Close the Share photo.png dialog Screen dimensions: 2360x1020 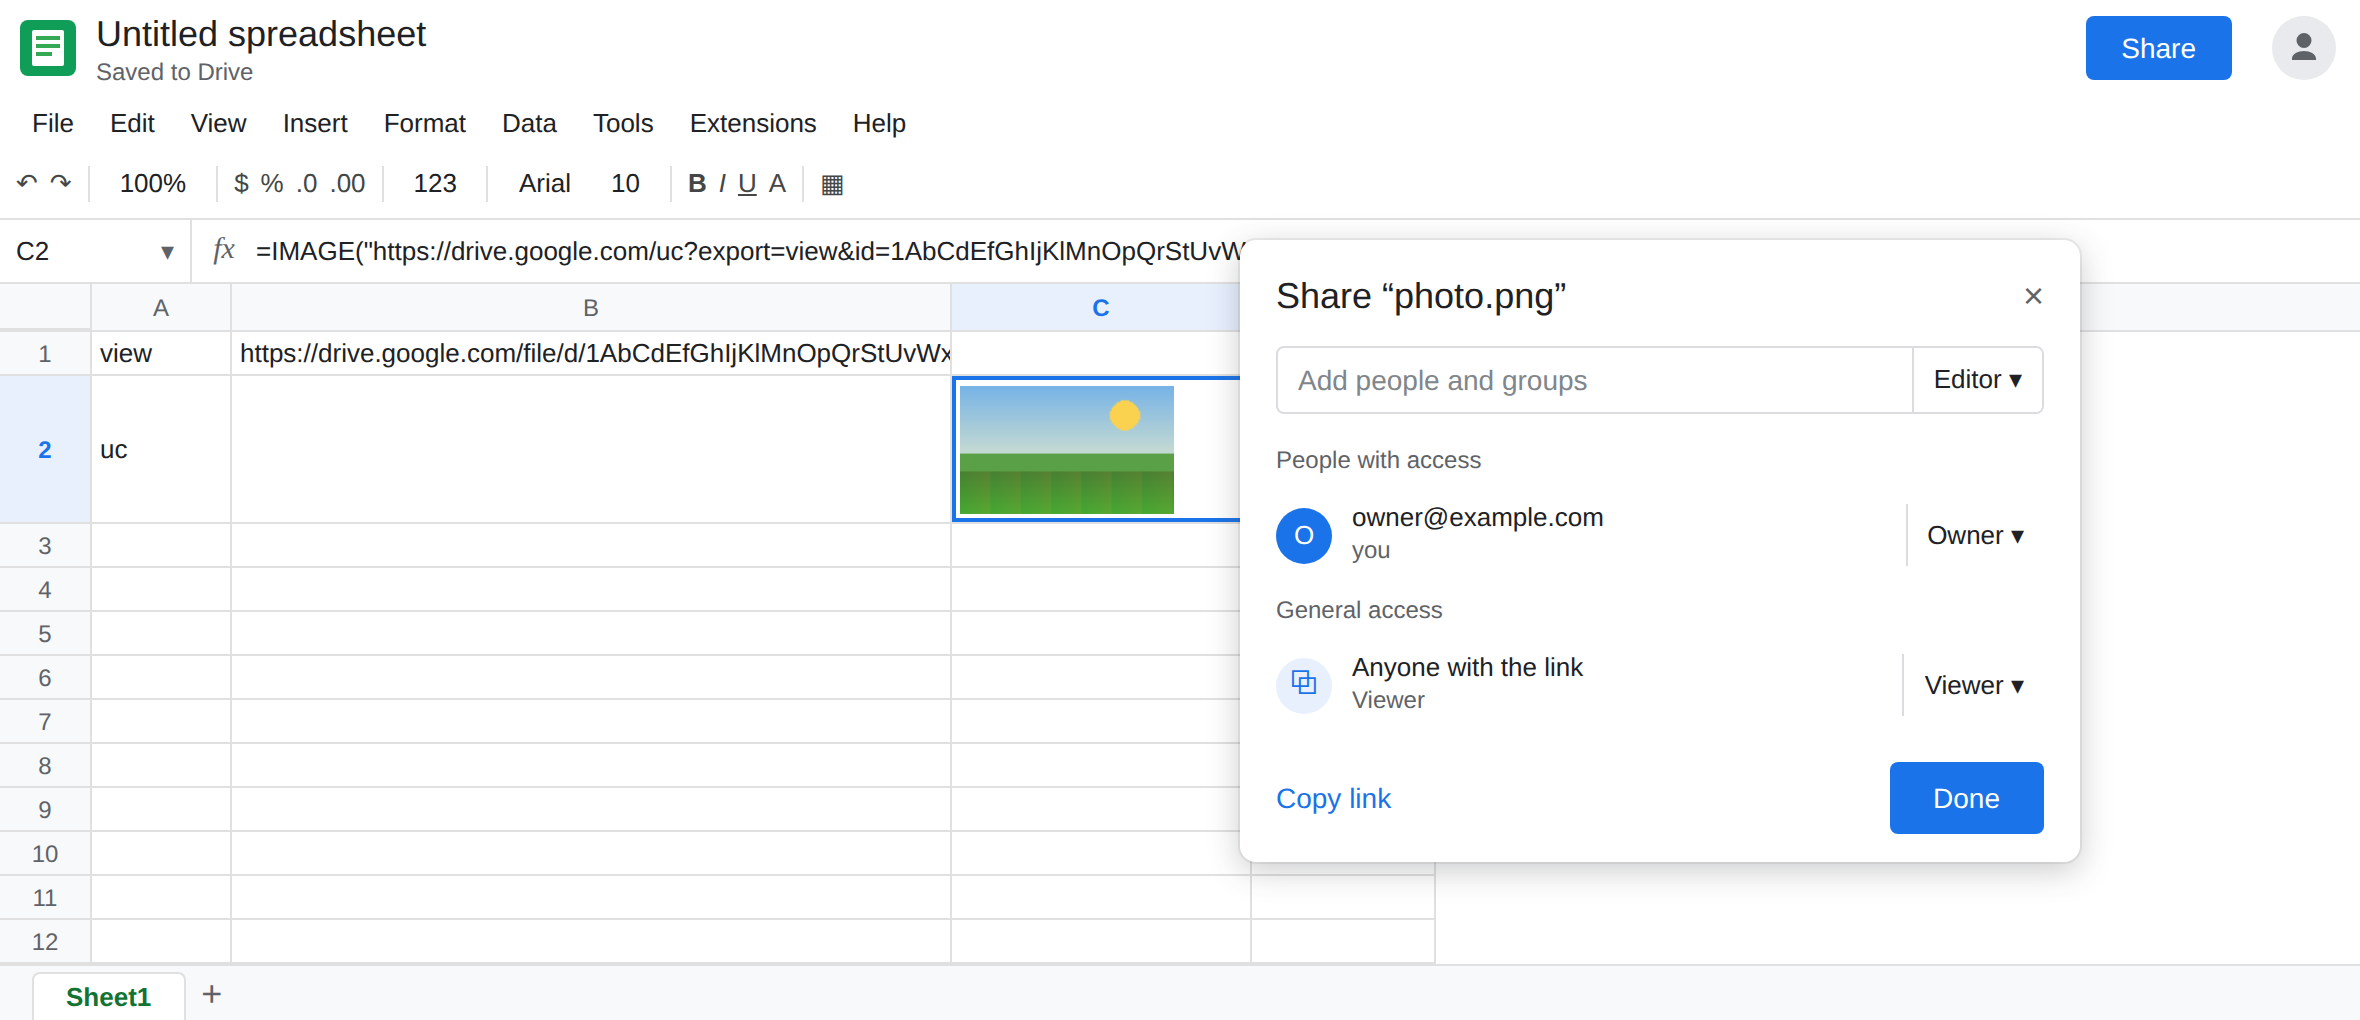coord(2033,296)
